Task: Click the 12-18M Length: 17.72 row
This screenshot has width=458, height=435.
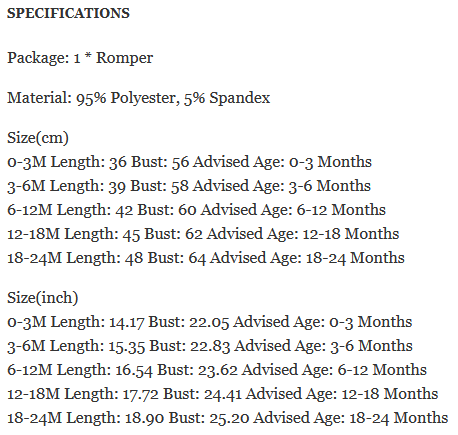Action: coord(222,394)
